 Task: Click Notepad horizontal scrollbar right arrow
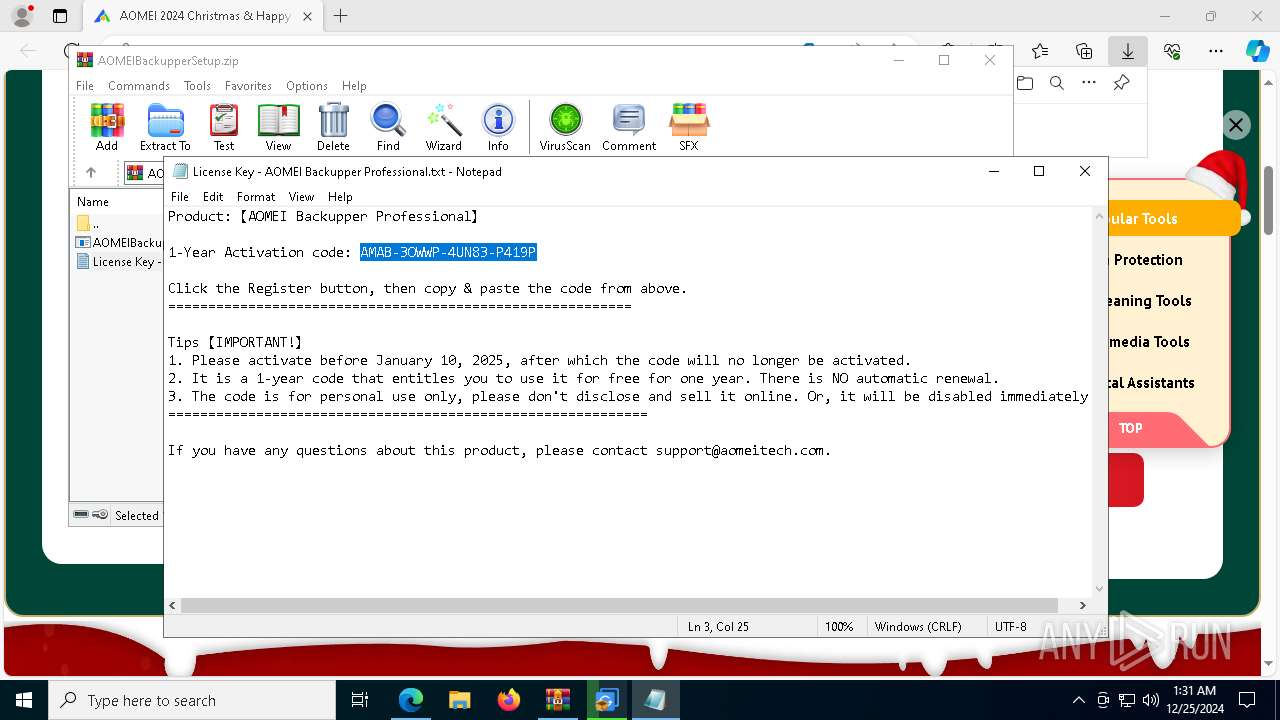(1082, 605)
